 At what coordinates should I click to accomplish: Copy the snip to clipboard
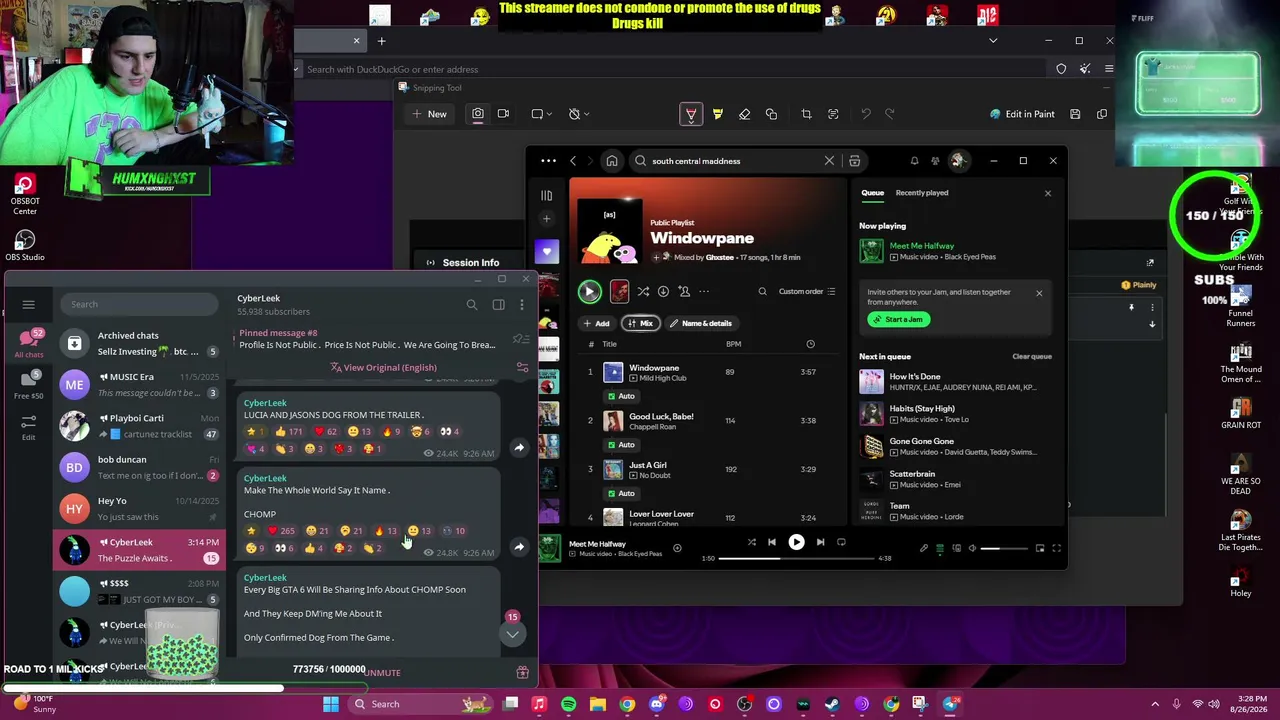[1102, 114]
